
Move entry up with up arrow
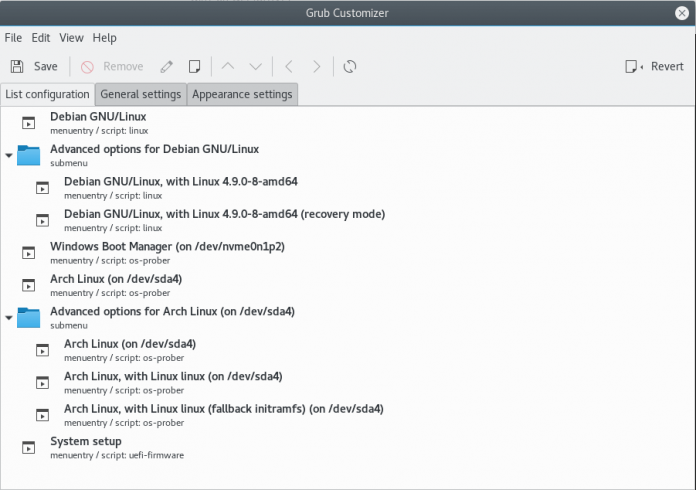(x=228, y=67)
